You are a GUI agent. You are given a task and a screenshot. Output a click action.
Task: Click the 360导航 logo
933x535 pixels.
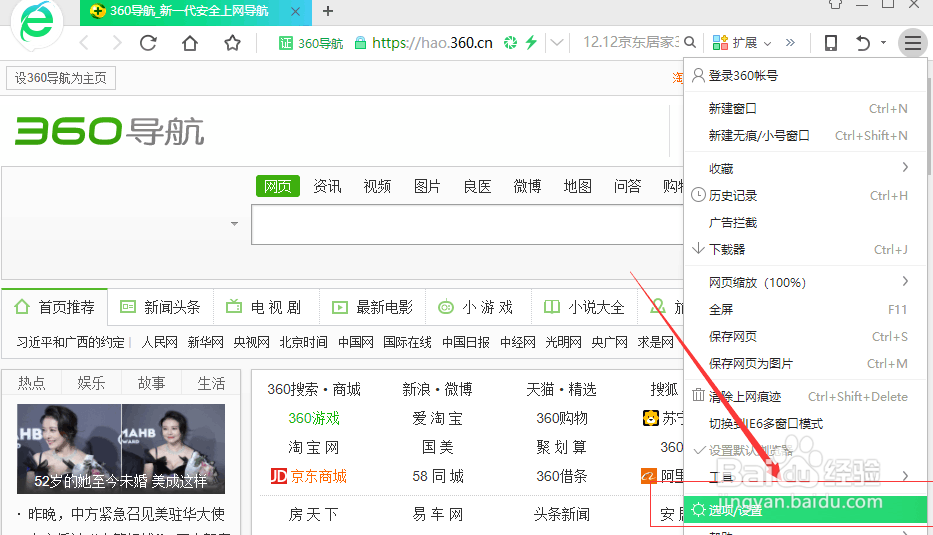(109, 131)
